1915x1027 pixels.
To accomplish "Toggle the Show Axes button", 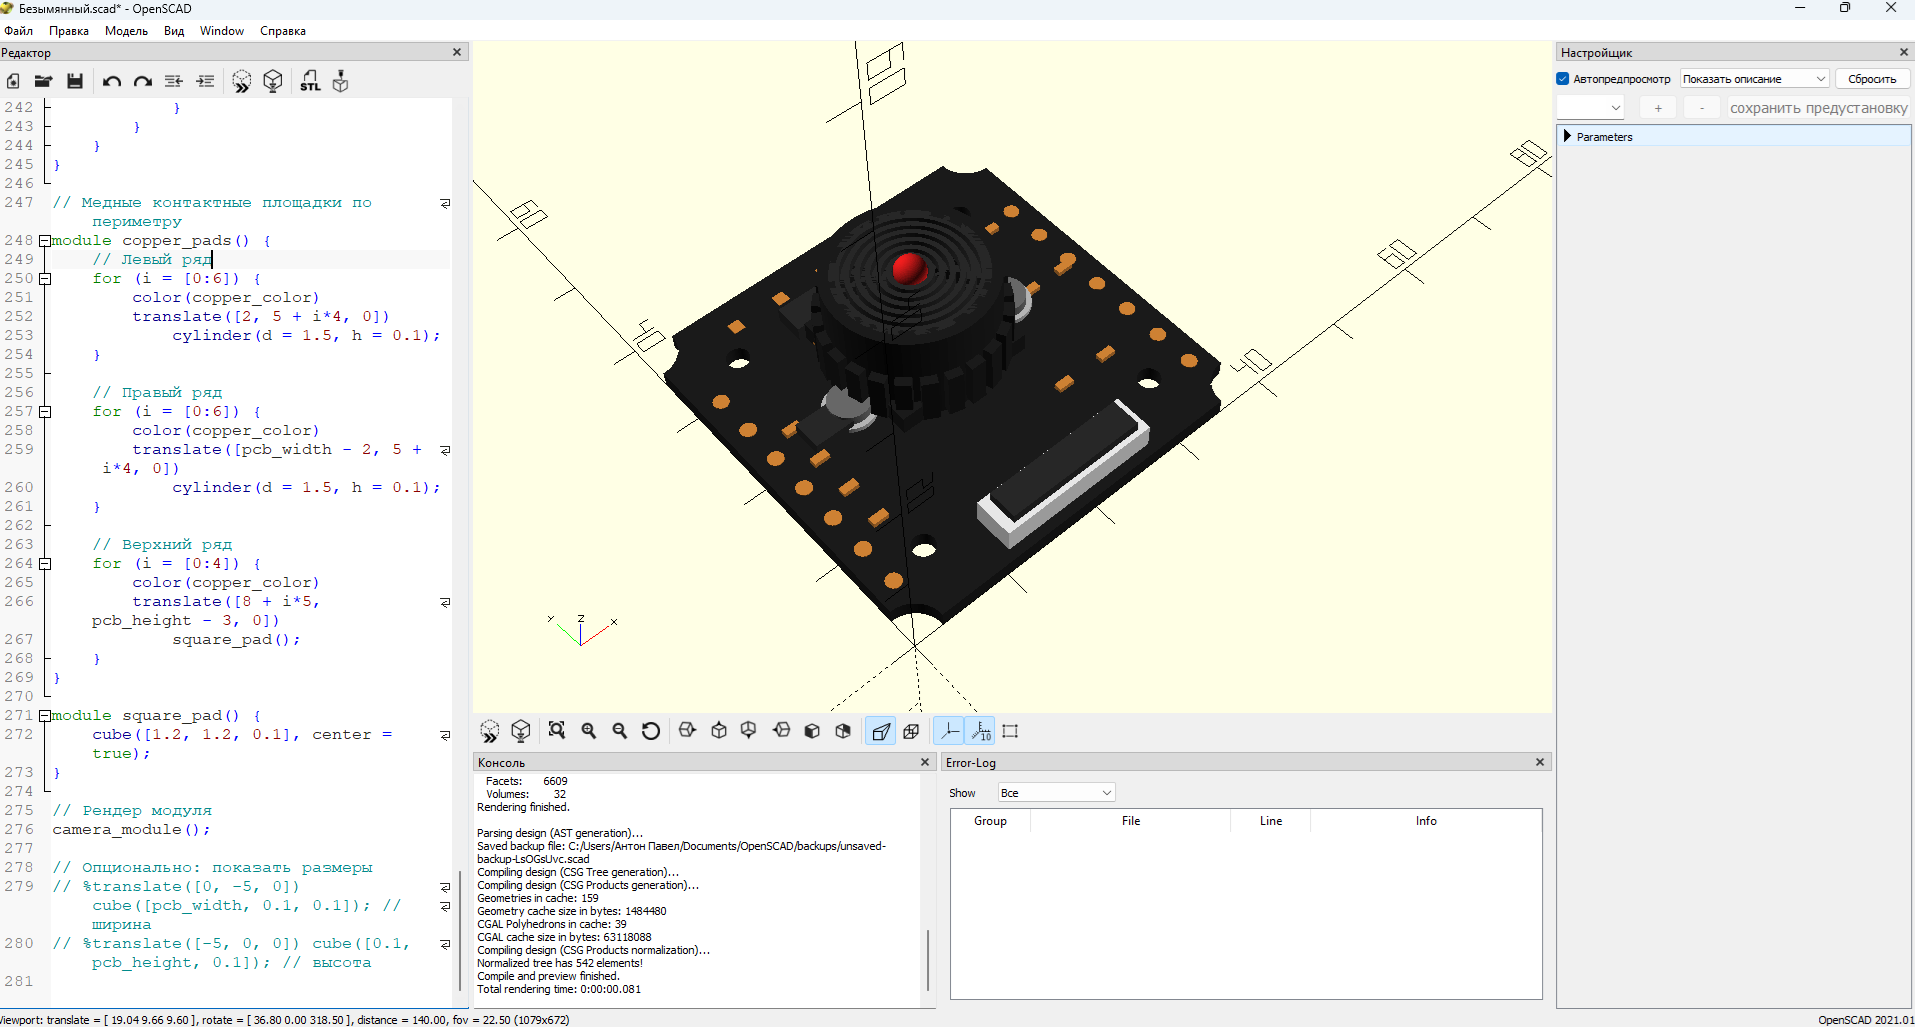I will pos(949,731).
